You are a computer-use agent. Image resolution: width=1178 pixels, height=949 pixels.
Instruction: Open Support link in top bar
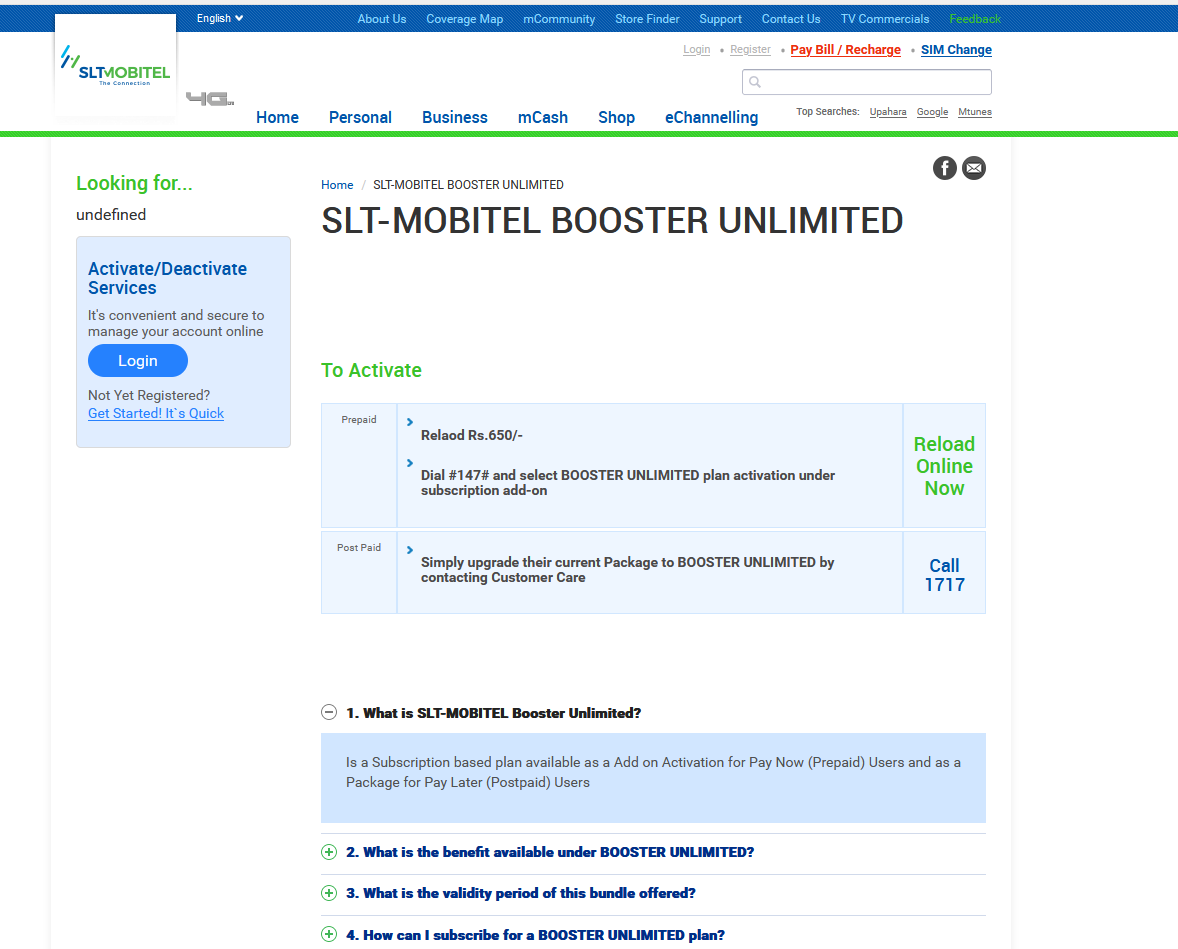[x=720, y=19]
